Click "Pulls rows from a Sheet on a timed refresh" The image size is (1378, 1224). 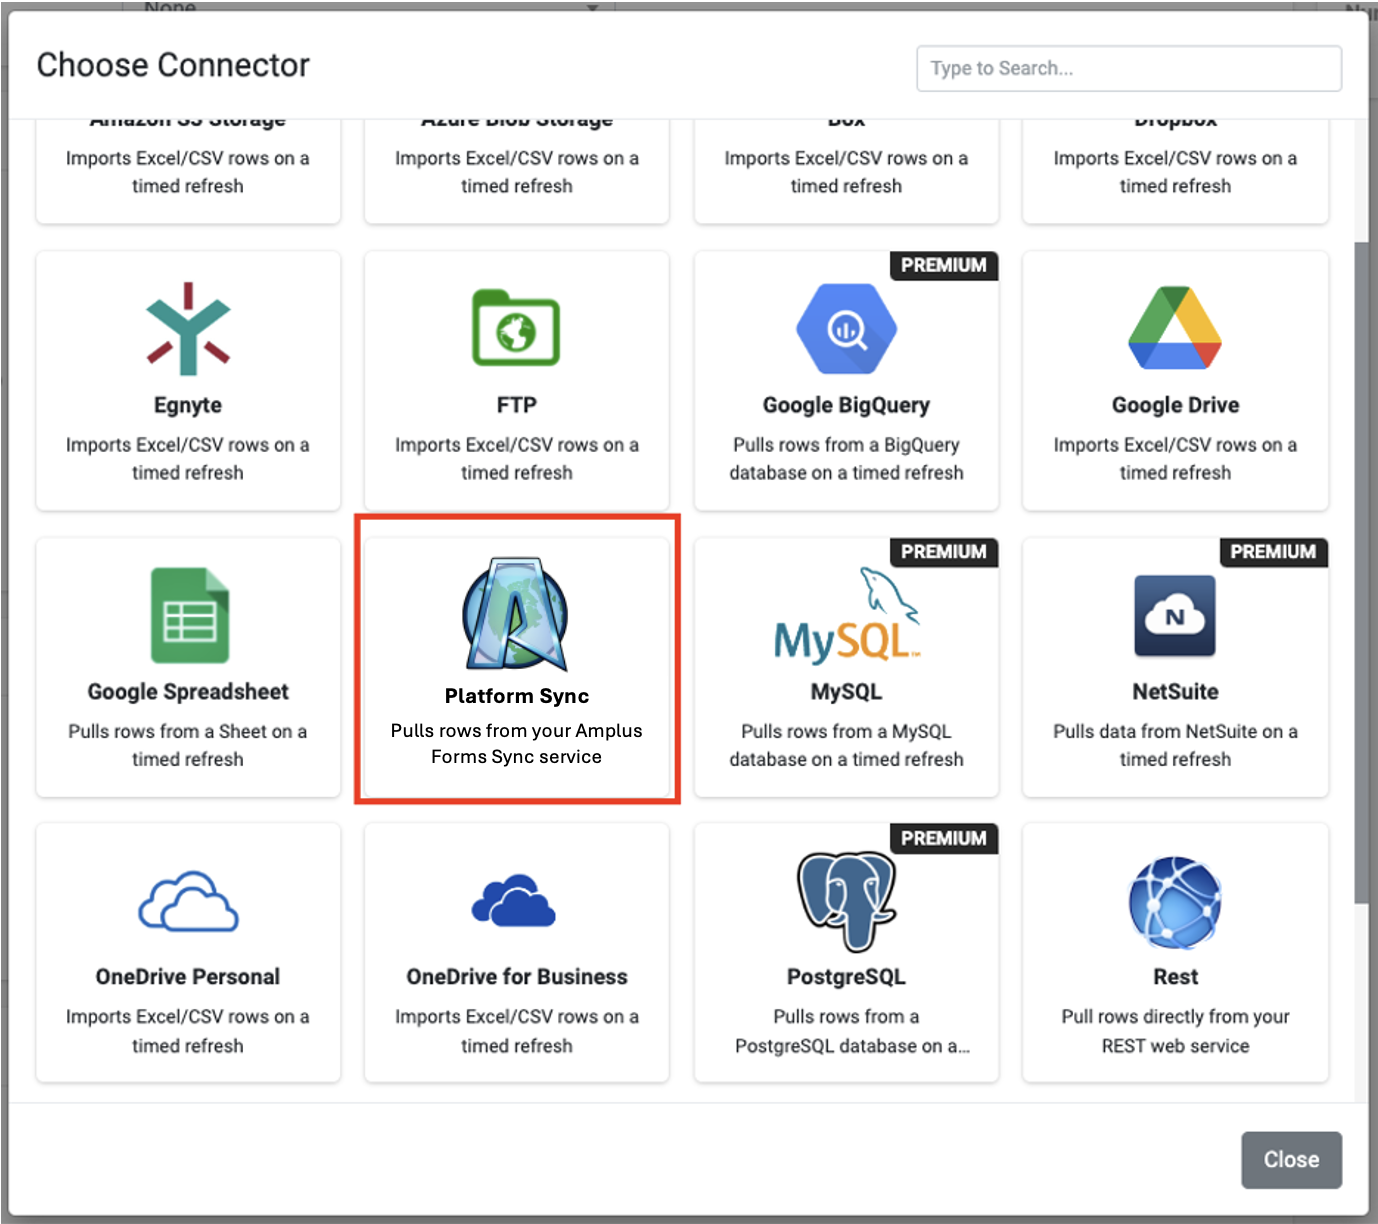click(188, 745)
